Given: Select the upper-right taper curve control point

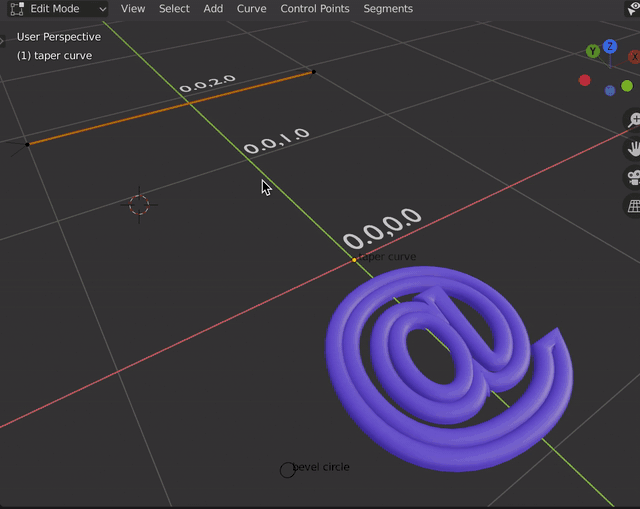Looking at the screenshot, I should [x=313, y=72].
